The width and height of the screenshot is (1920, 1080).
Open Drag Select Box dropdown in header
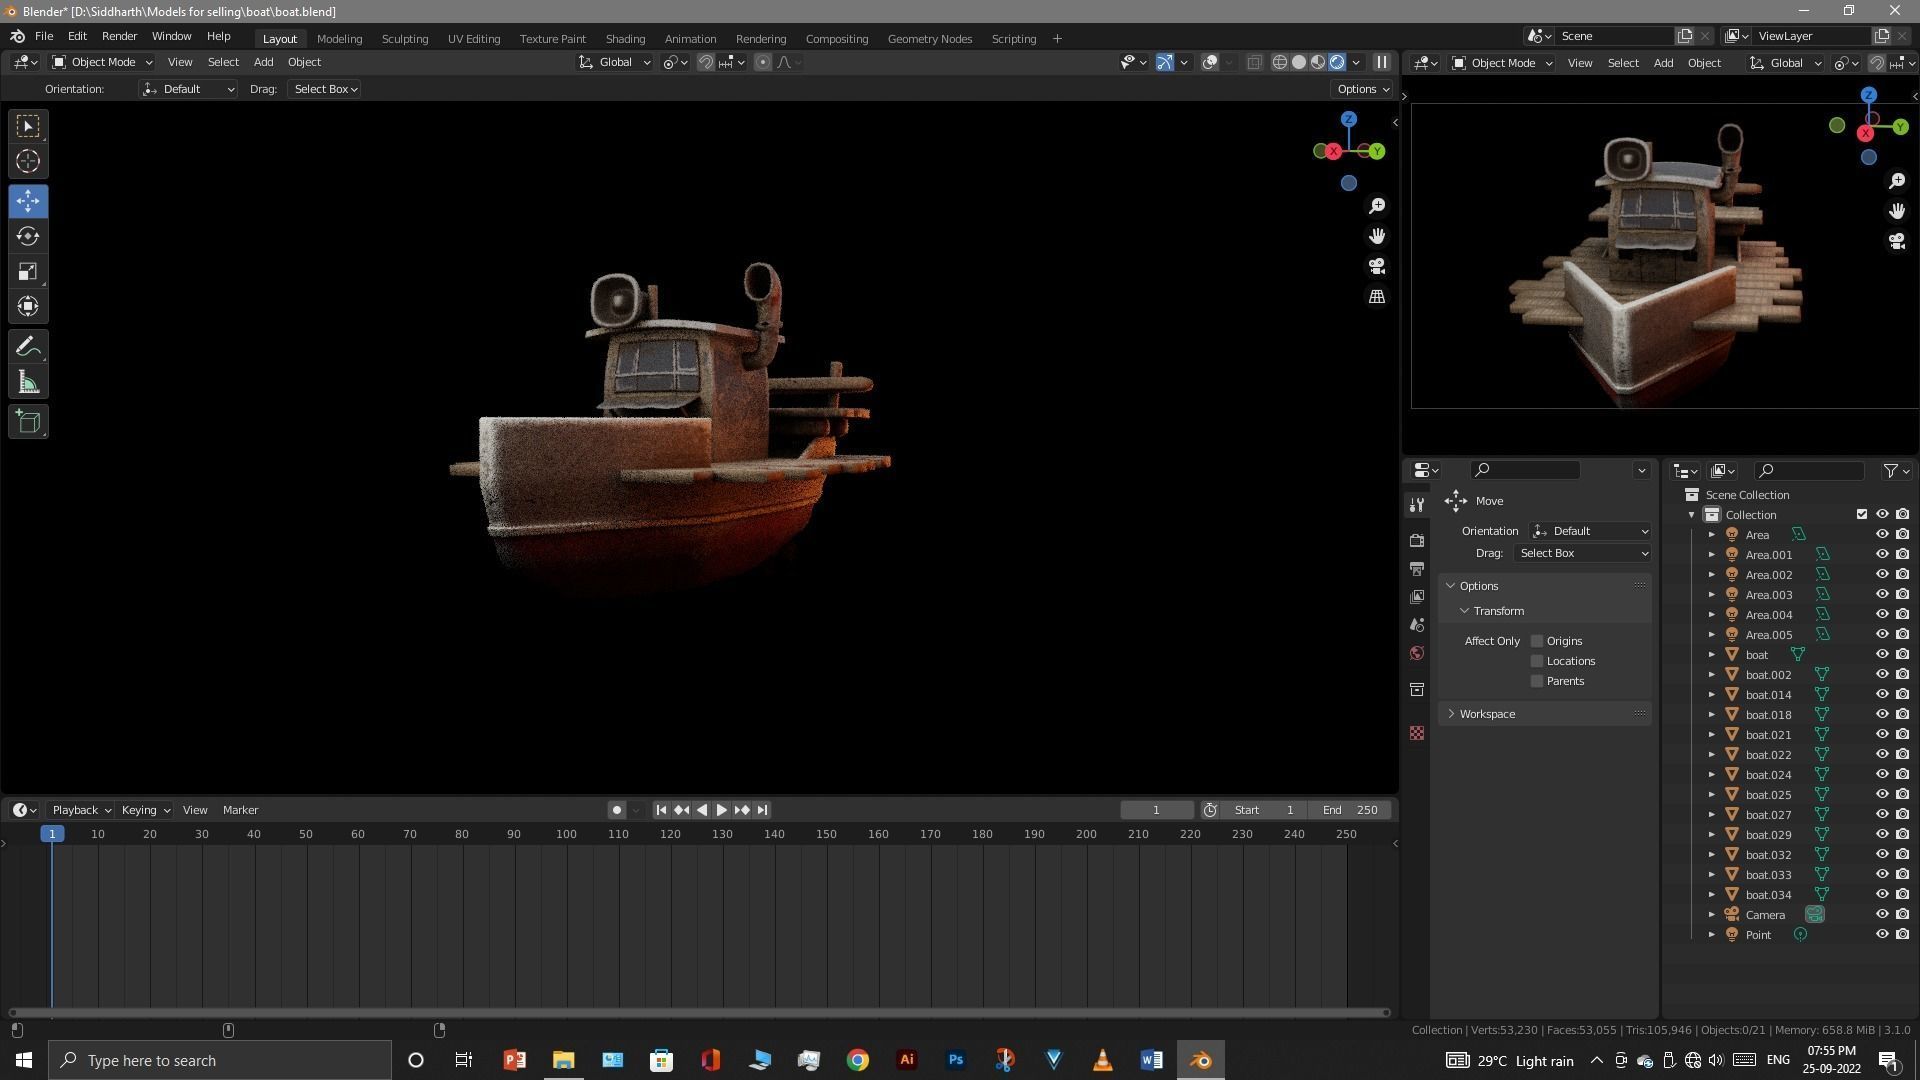point(325,89)
